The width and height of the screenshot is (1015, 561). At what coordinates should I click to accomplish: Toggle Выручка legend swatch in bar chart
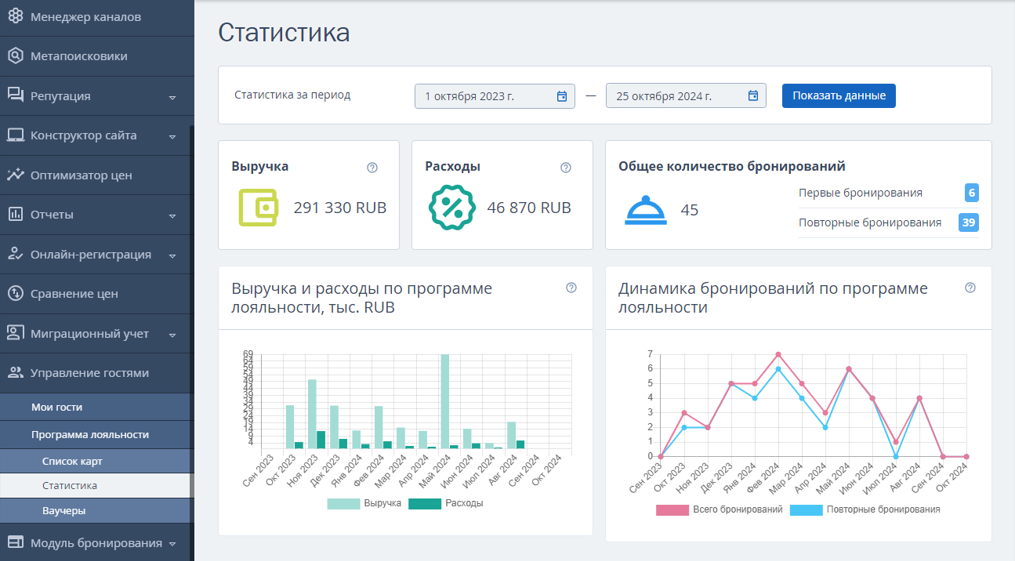pyautogui.click(x=343, y=503)
